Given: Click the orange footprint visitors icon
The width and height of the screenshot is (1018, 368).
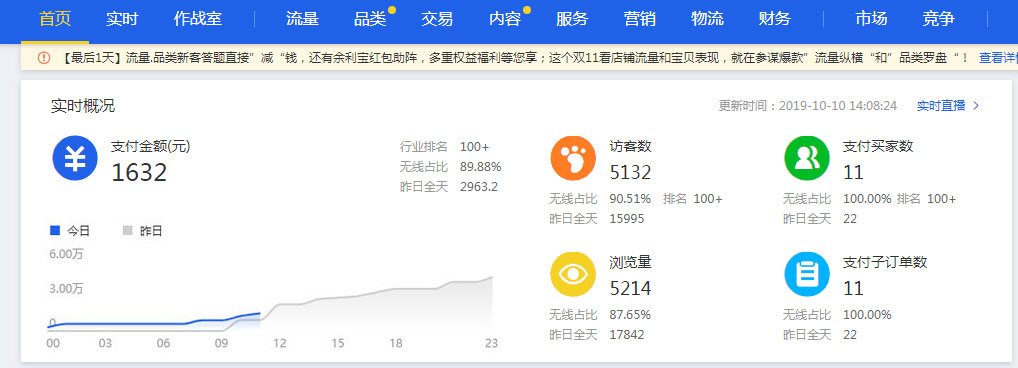Looking at the screenshot, I should tap(573, 158).
